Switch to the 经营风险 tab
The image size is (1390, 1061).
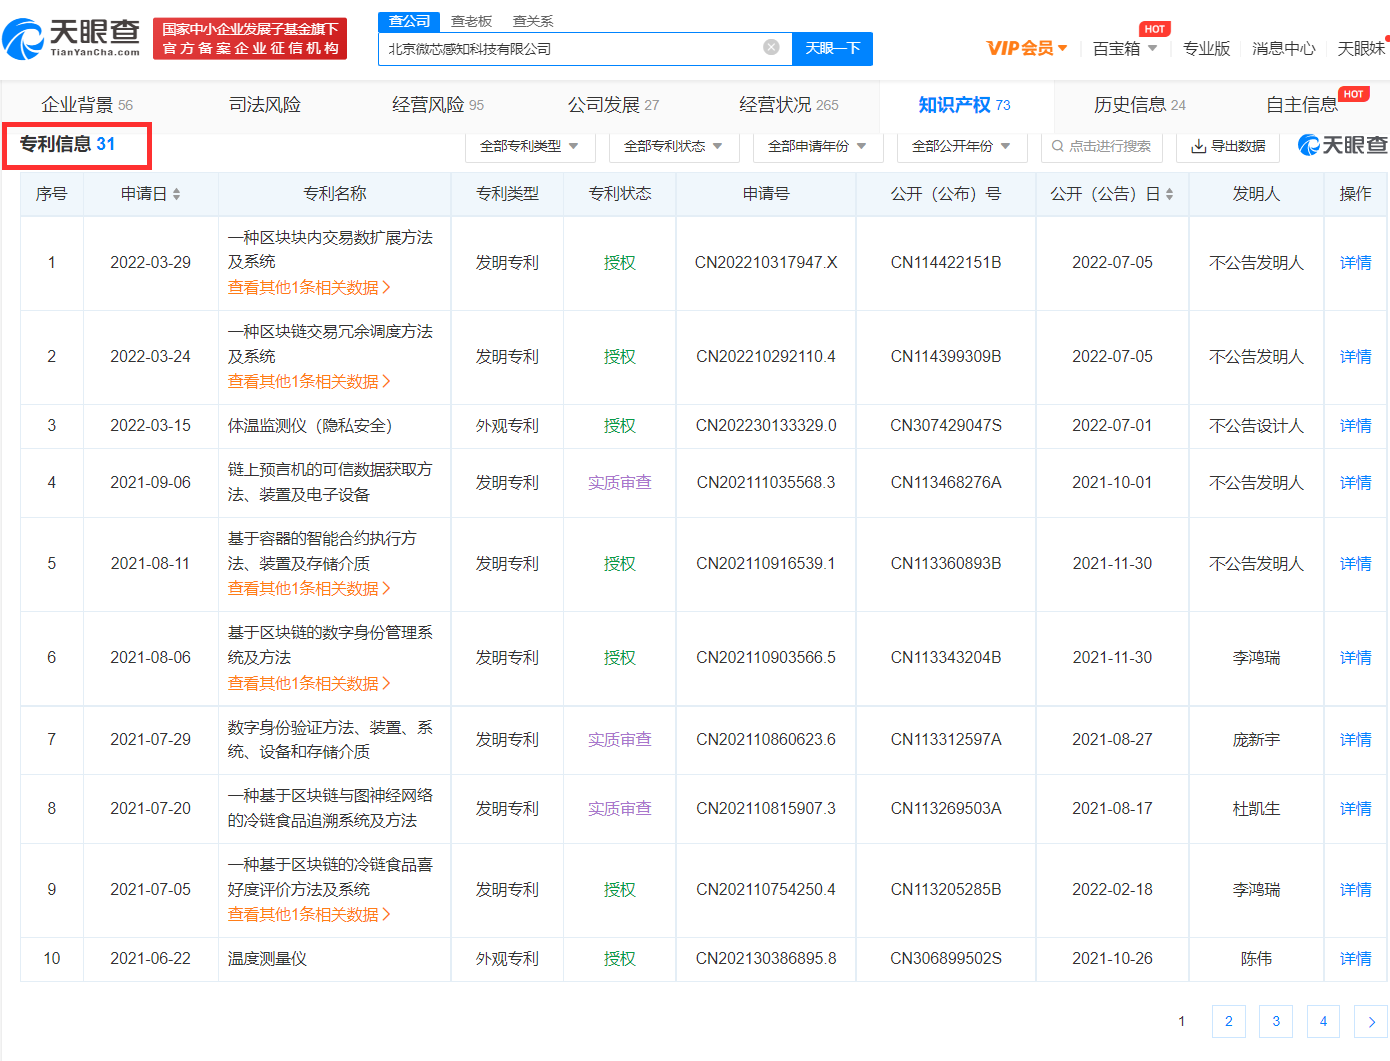click(438, 105)
